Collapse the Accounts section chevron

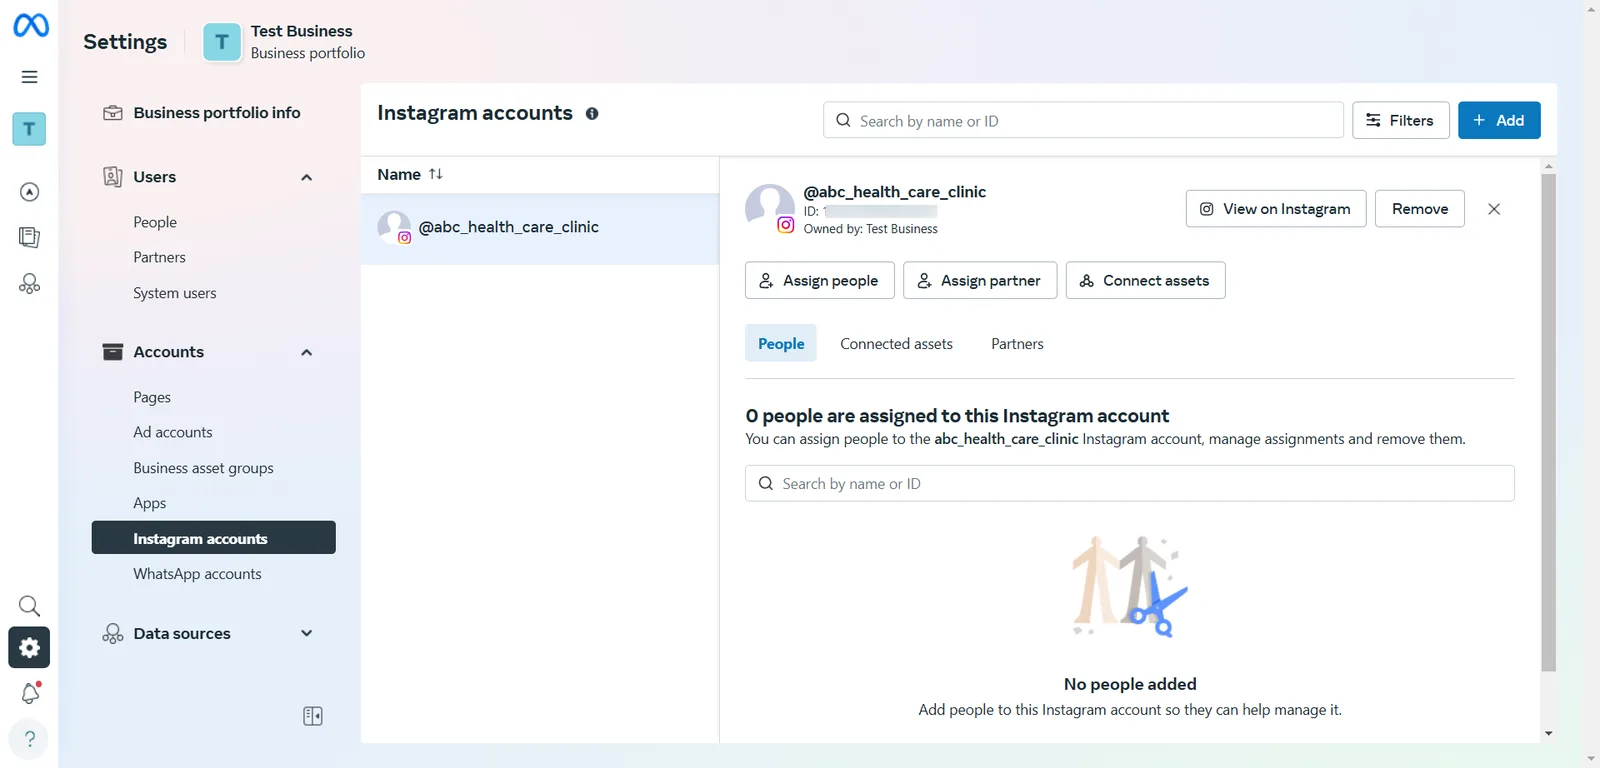[307, 352]
